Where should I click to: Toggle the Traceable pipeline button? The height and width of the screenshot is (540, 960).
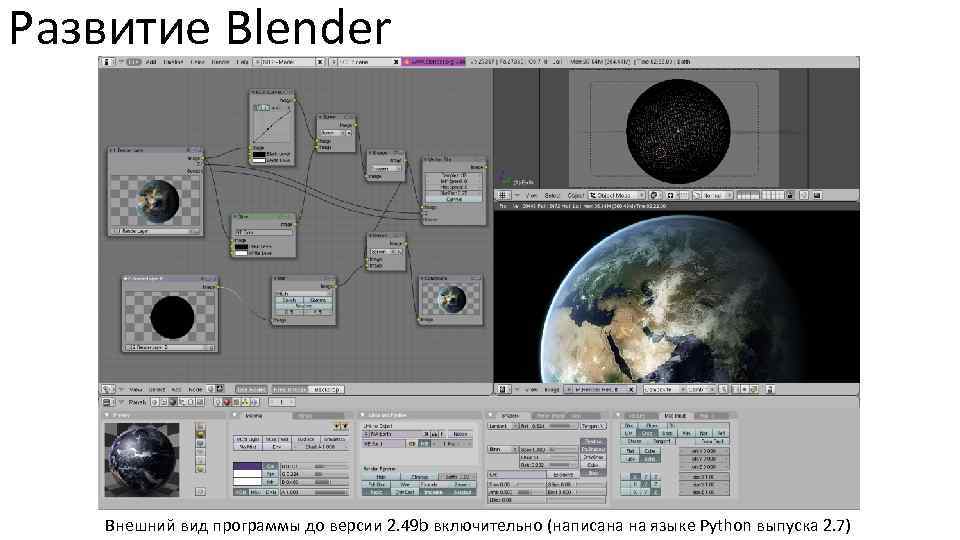coord(432,492)
